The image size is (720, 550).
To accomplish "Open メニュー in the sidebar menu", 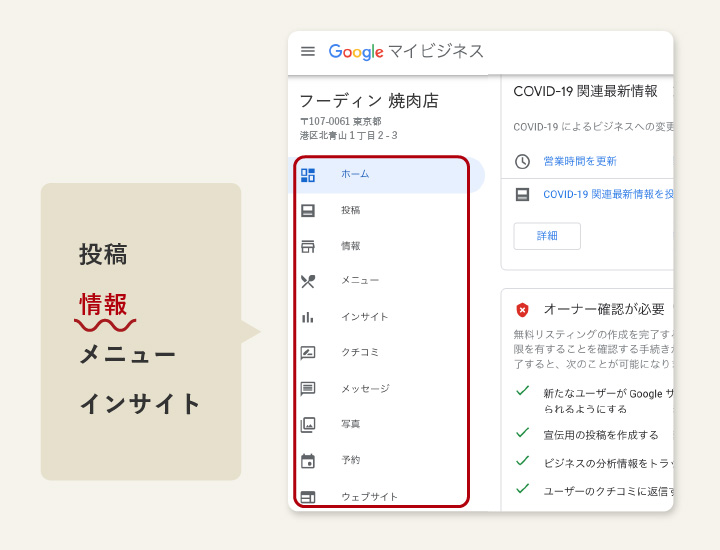I will [x=360, y=281].
